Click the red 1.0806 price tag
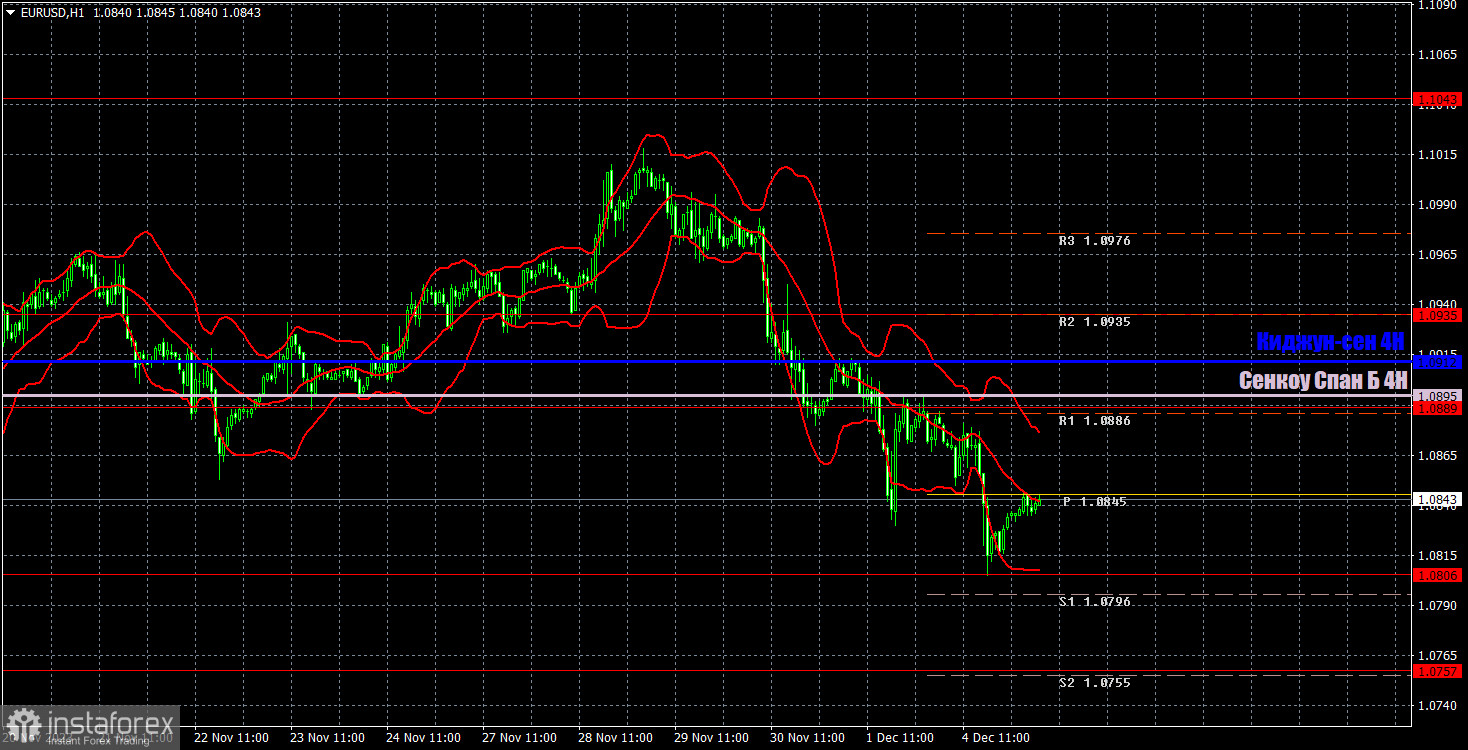Screen dimensions: 1468x750 (x=1438, y=575)
